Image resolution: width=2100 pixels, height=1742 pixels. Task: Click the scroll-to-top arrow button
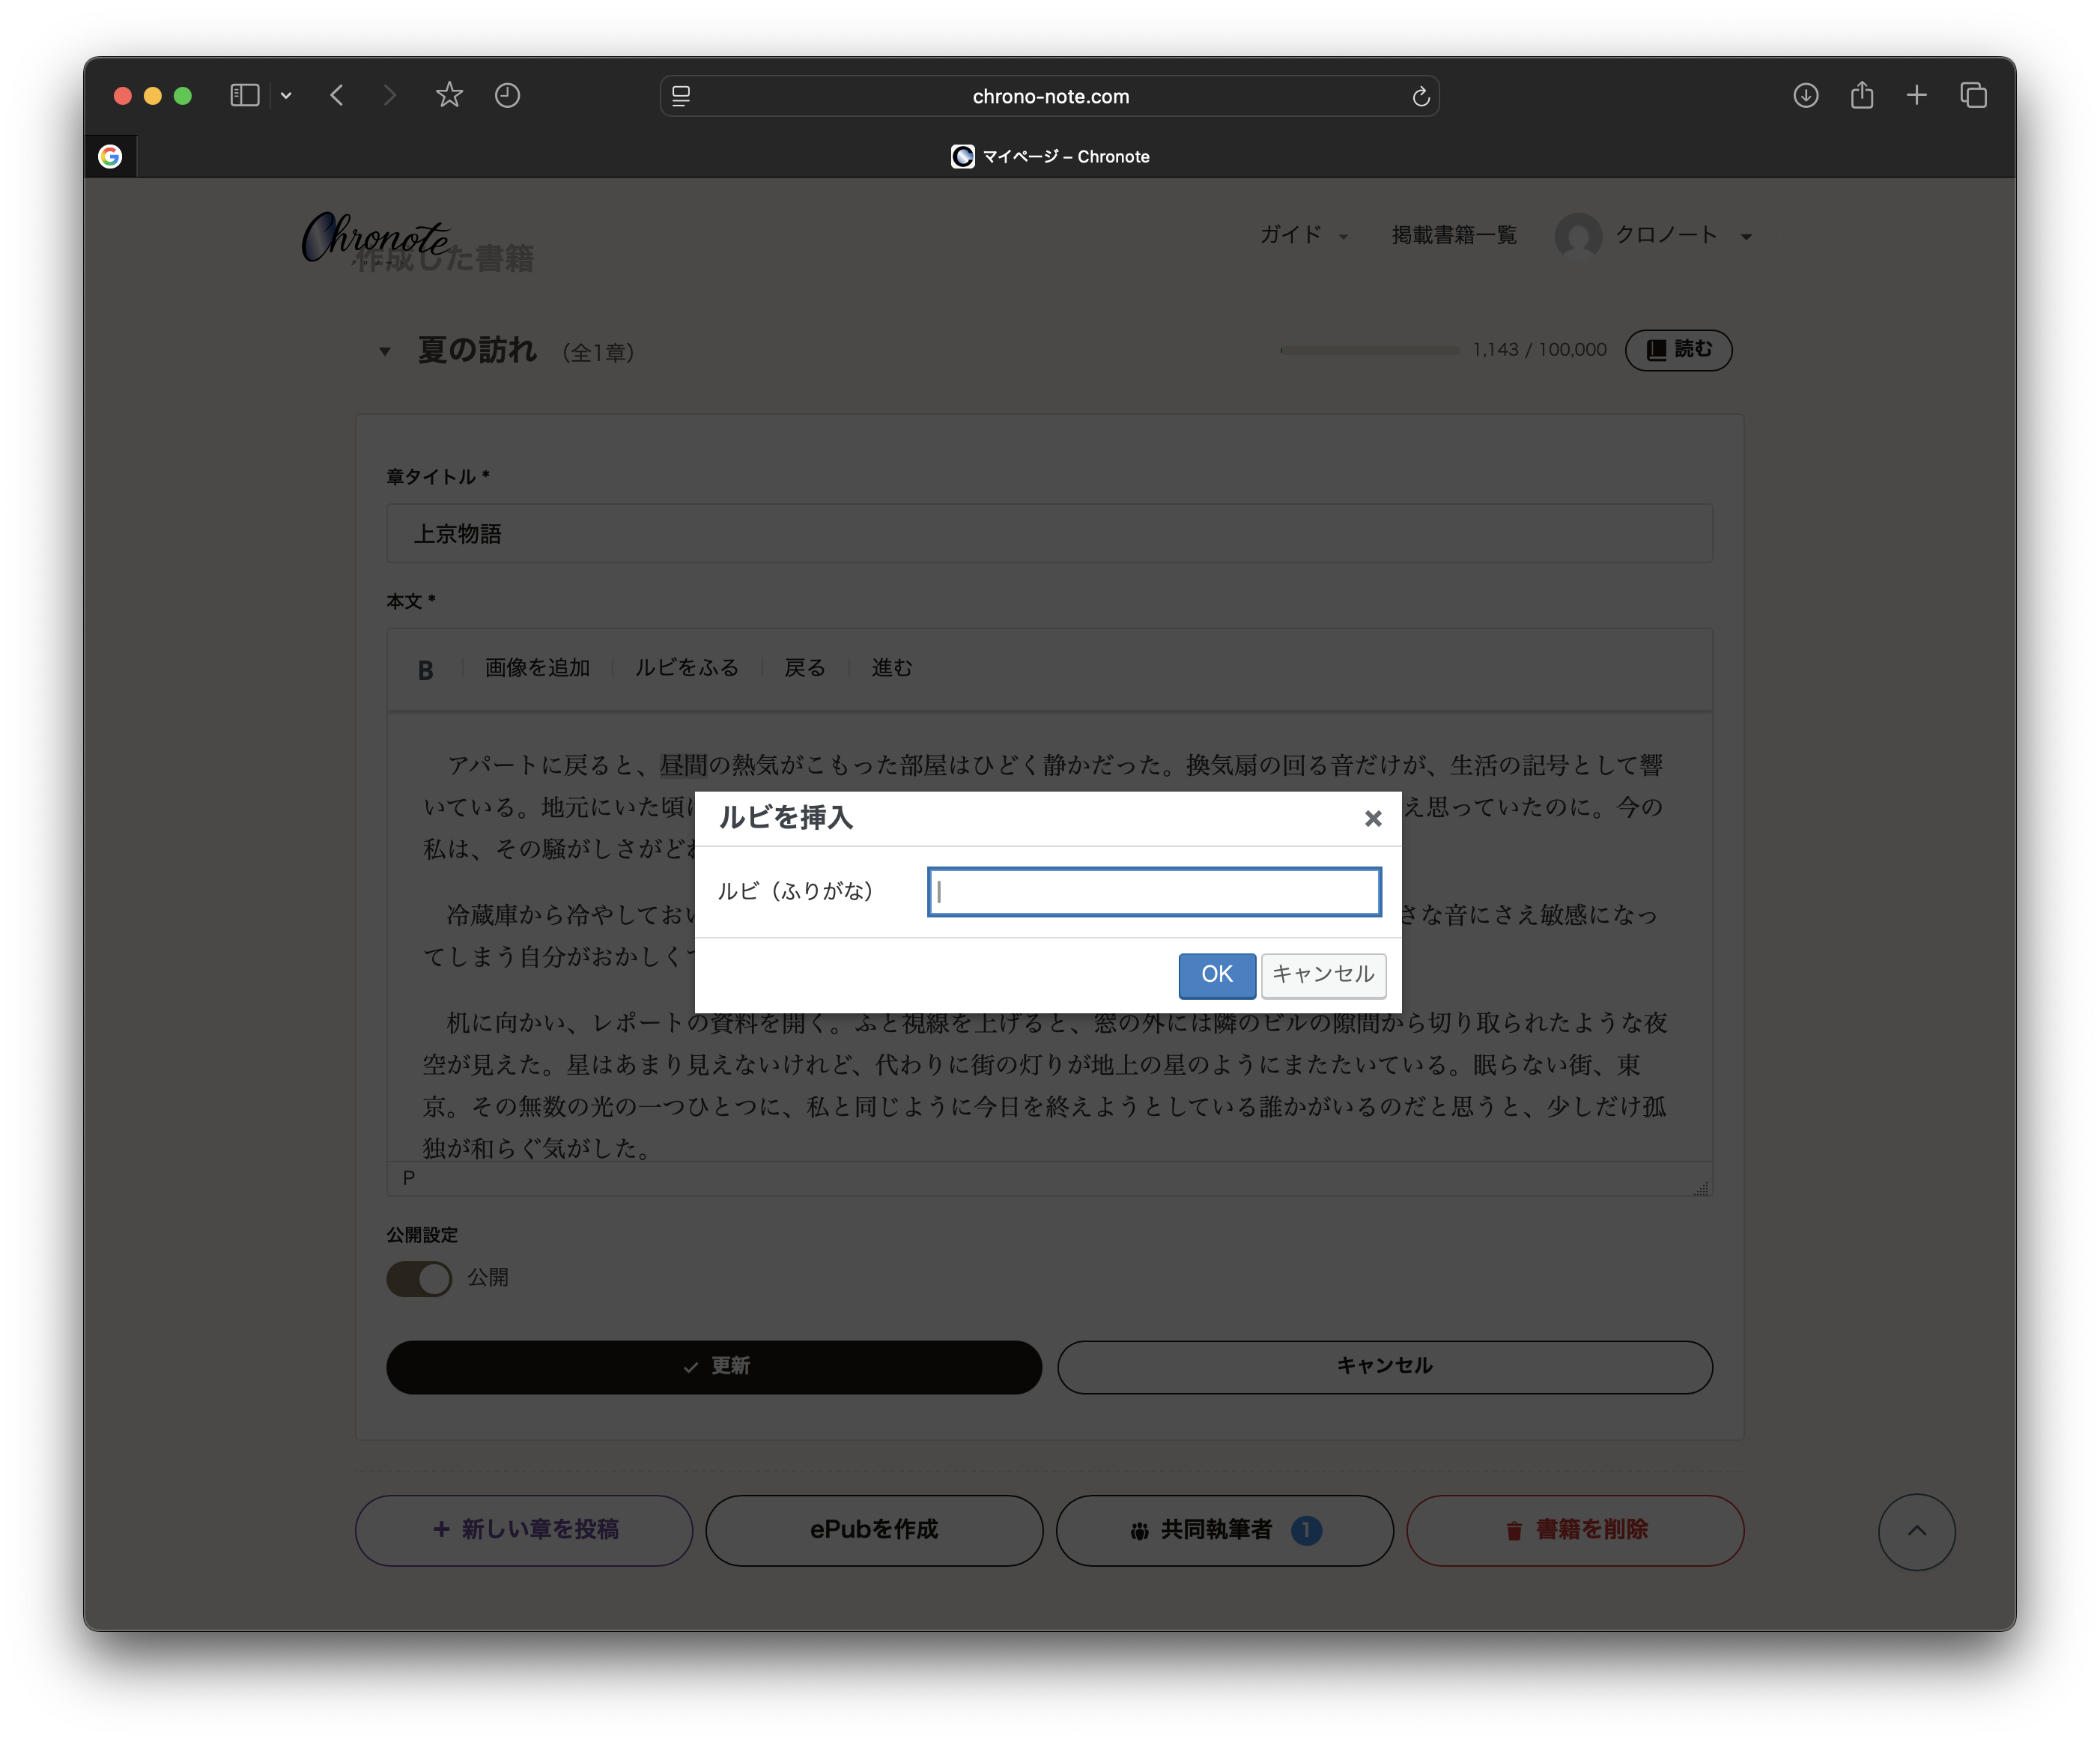click(1916, 1532)
